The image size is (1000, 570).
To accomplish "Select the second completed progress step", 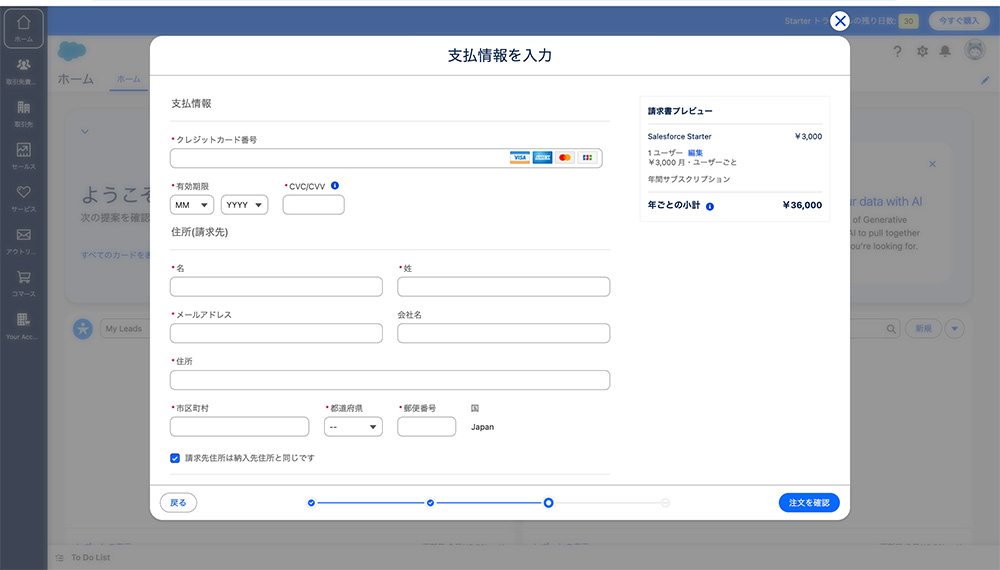I will 430,503.
